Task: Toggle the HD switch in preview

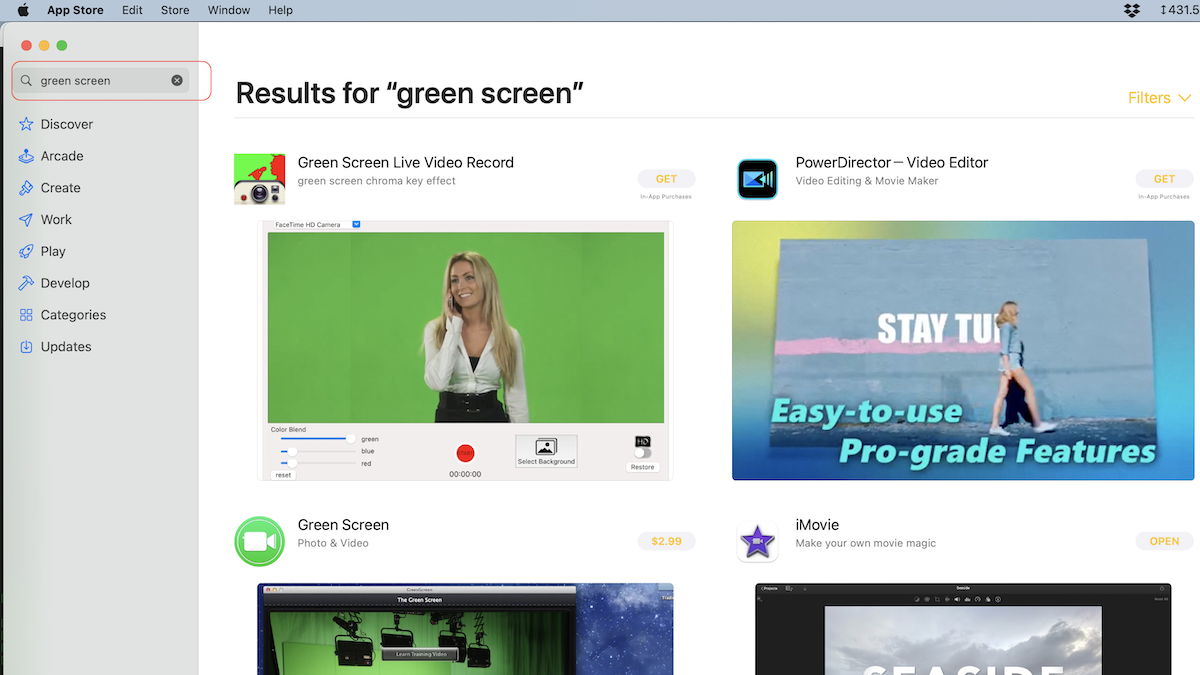Action: click(642, 453)
